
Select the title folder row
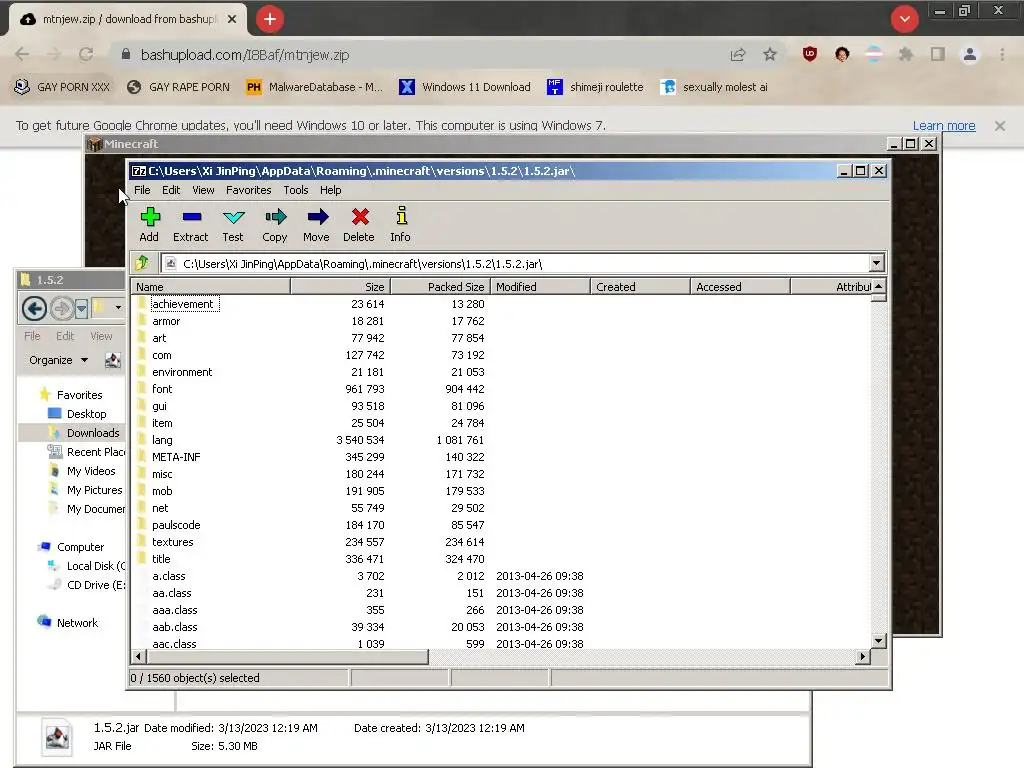click(501, 558)
